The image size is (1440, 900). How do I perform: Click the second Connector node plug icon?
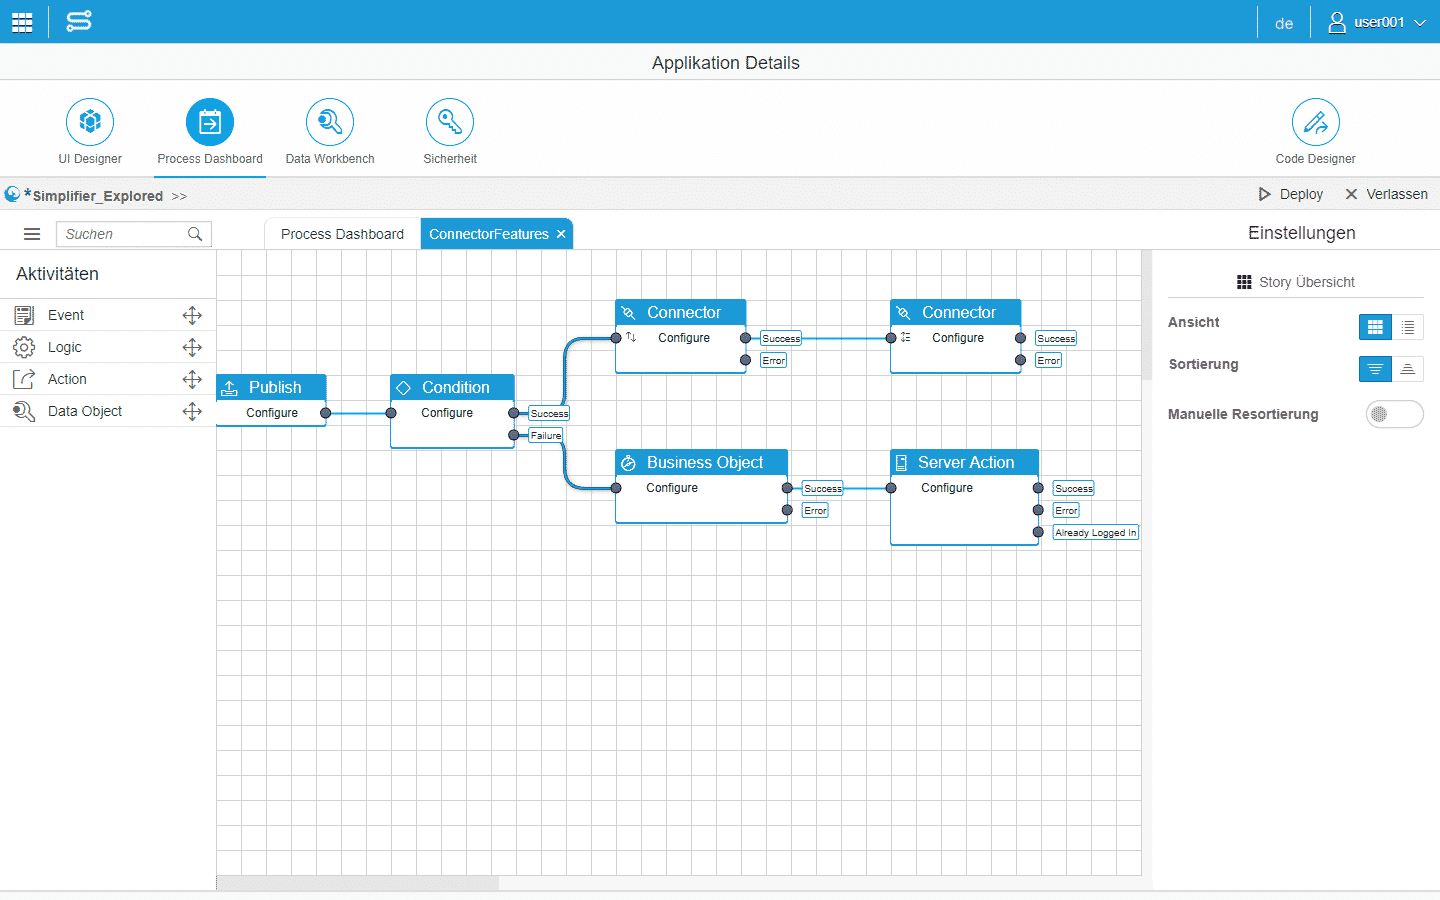click(903, 313)
